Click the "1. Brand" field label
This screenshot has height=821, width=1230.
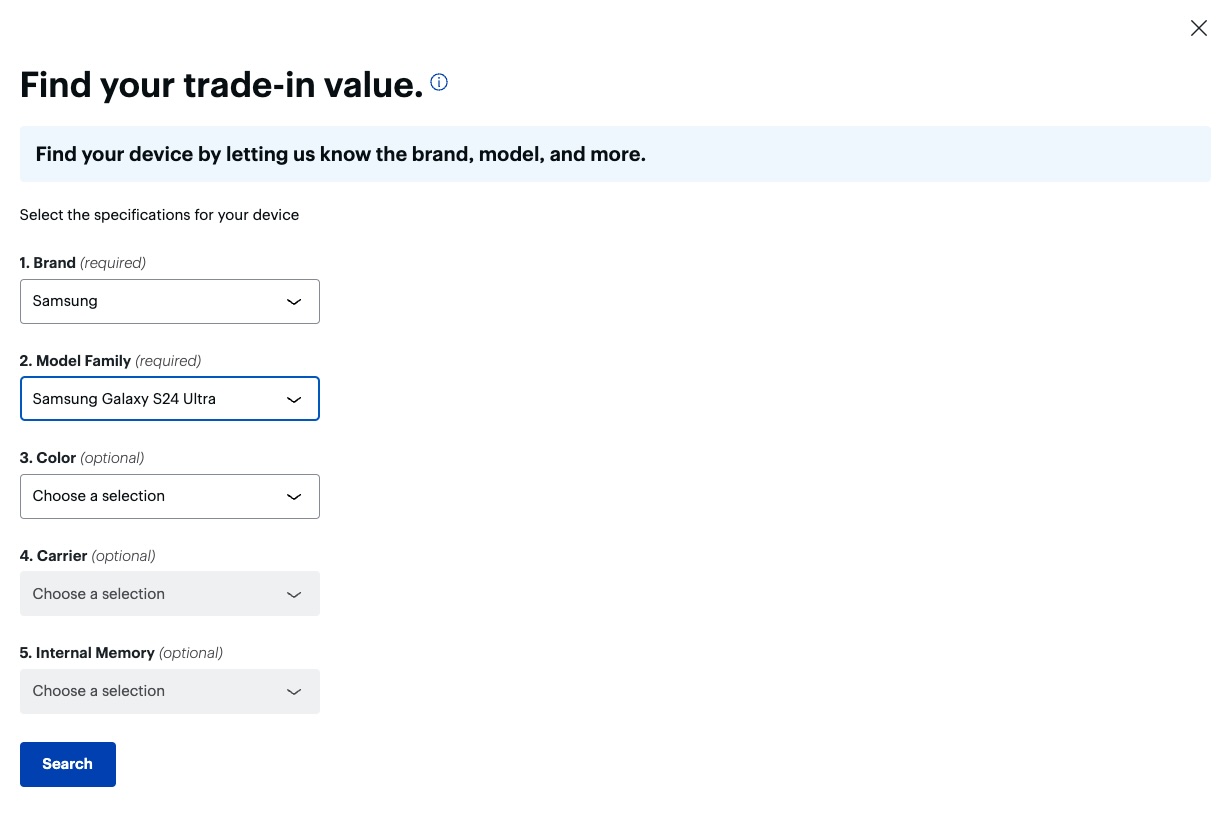point(48,263)
